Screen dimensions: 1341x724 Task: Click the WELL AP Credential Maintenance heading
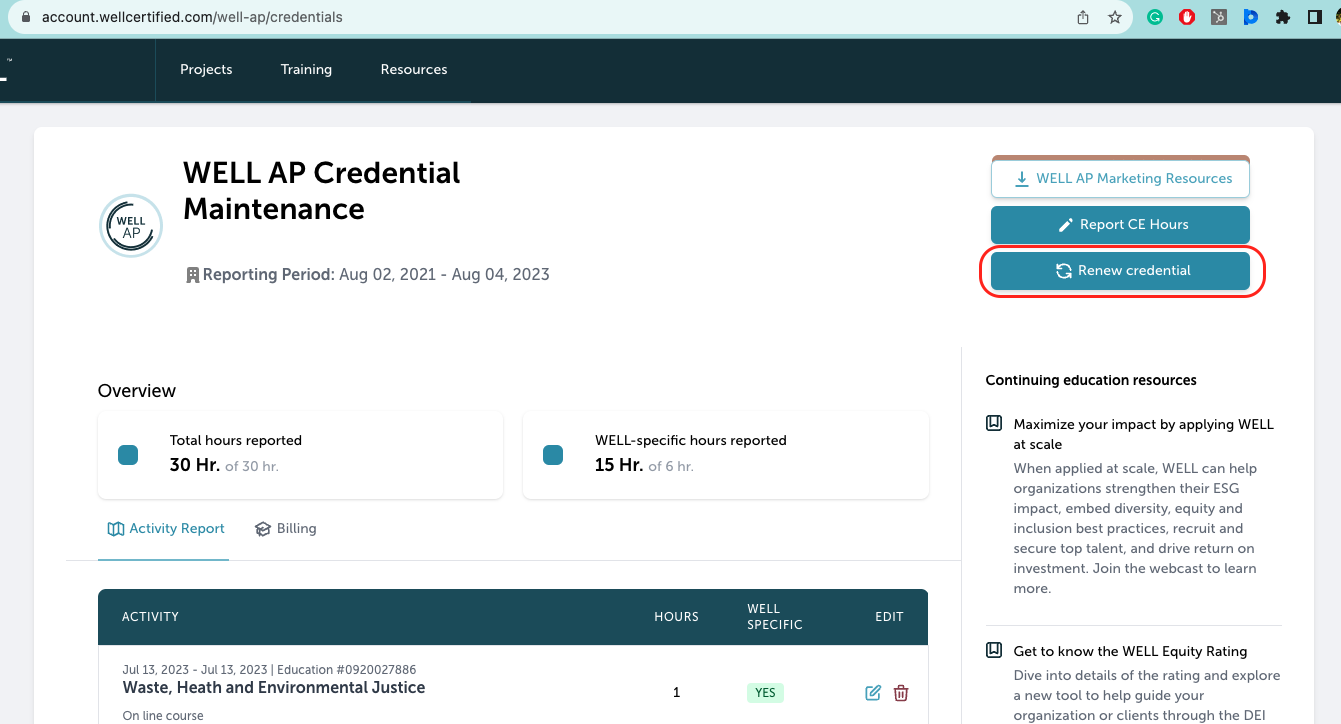322,190
